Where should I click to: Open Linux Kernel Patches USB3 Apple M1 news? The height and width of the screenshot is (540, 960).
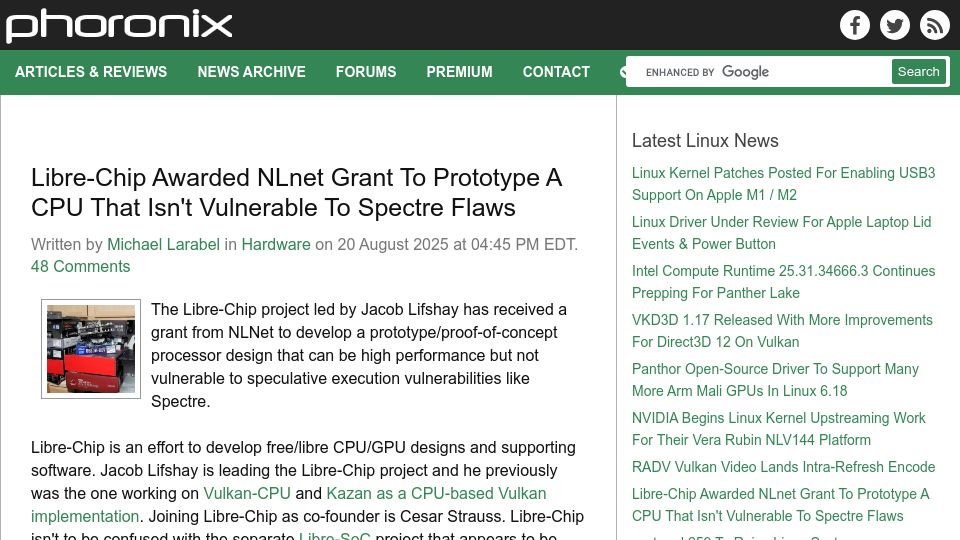coord(783,184)
